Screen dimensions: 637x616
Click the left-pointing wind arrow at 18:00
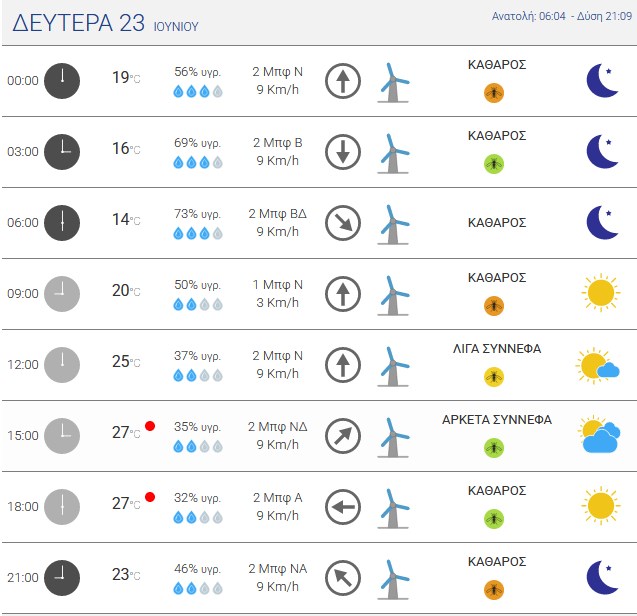(343, 507)
